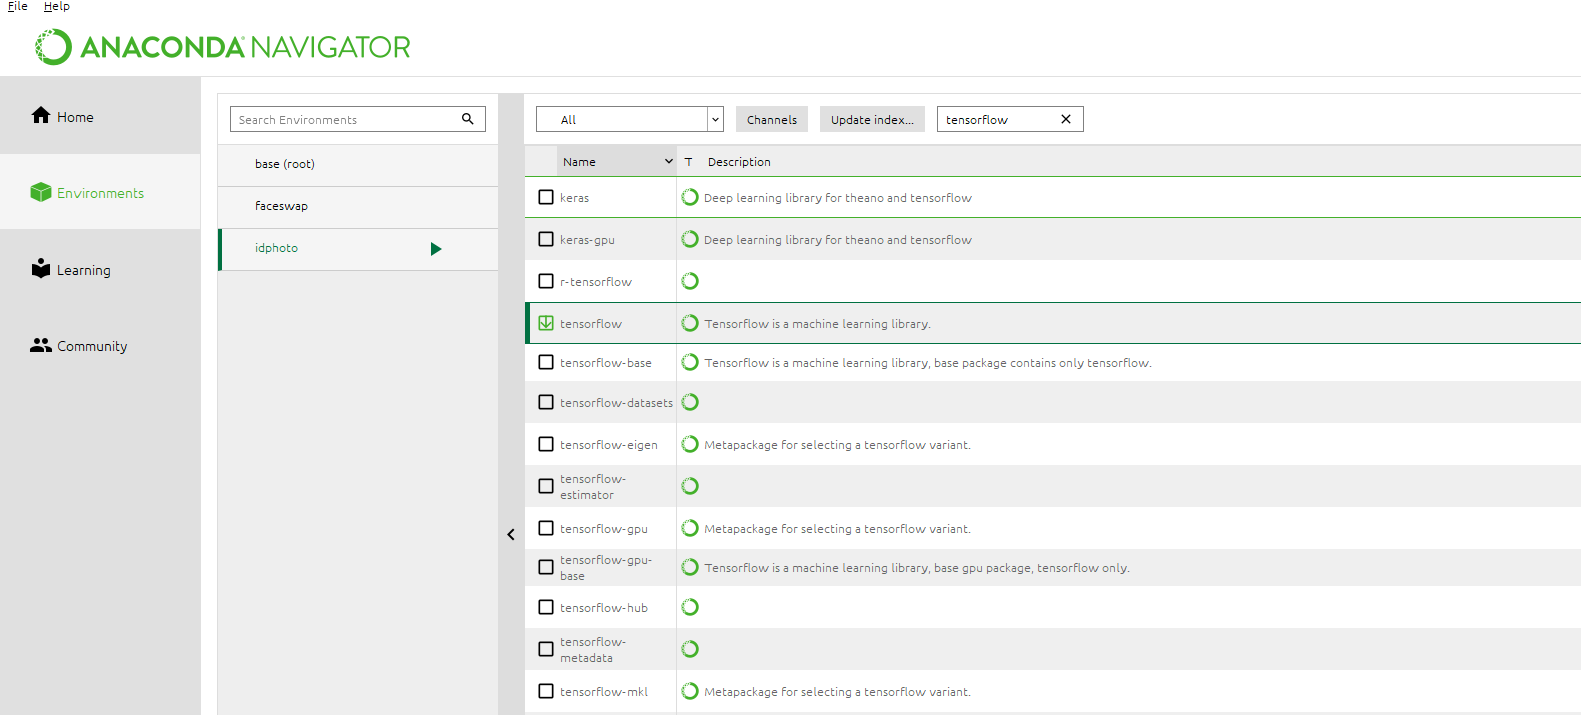Select the faceswap environment
This screenshot has width=1581, height=715.
coord(358,206)
